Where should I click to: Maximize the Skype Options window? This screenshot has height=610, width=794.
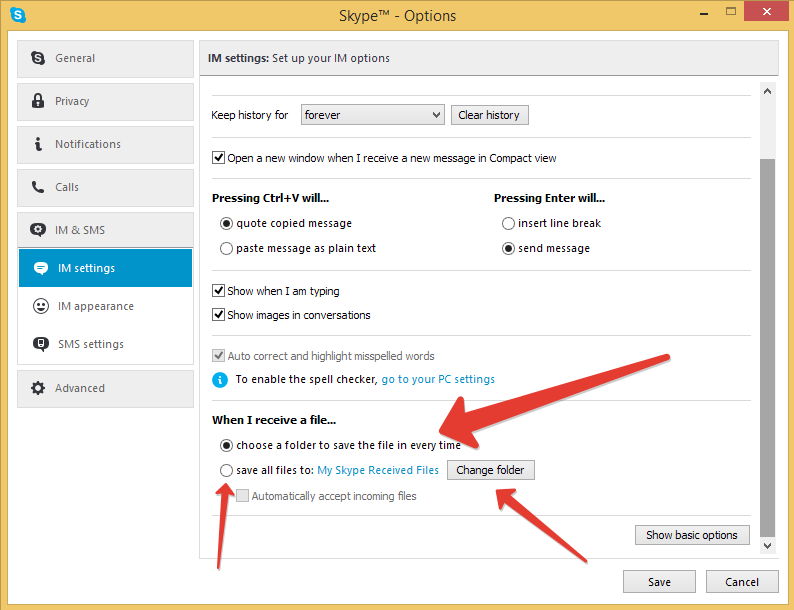(731, 12)
